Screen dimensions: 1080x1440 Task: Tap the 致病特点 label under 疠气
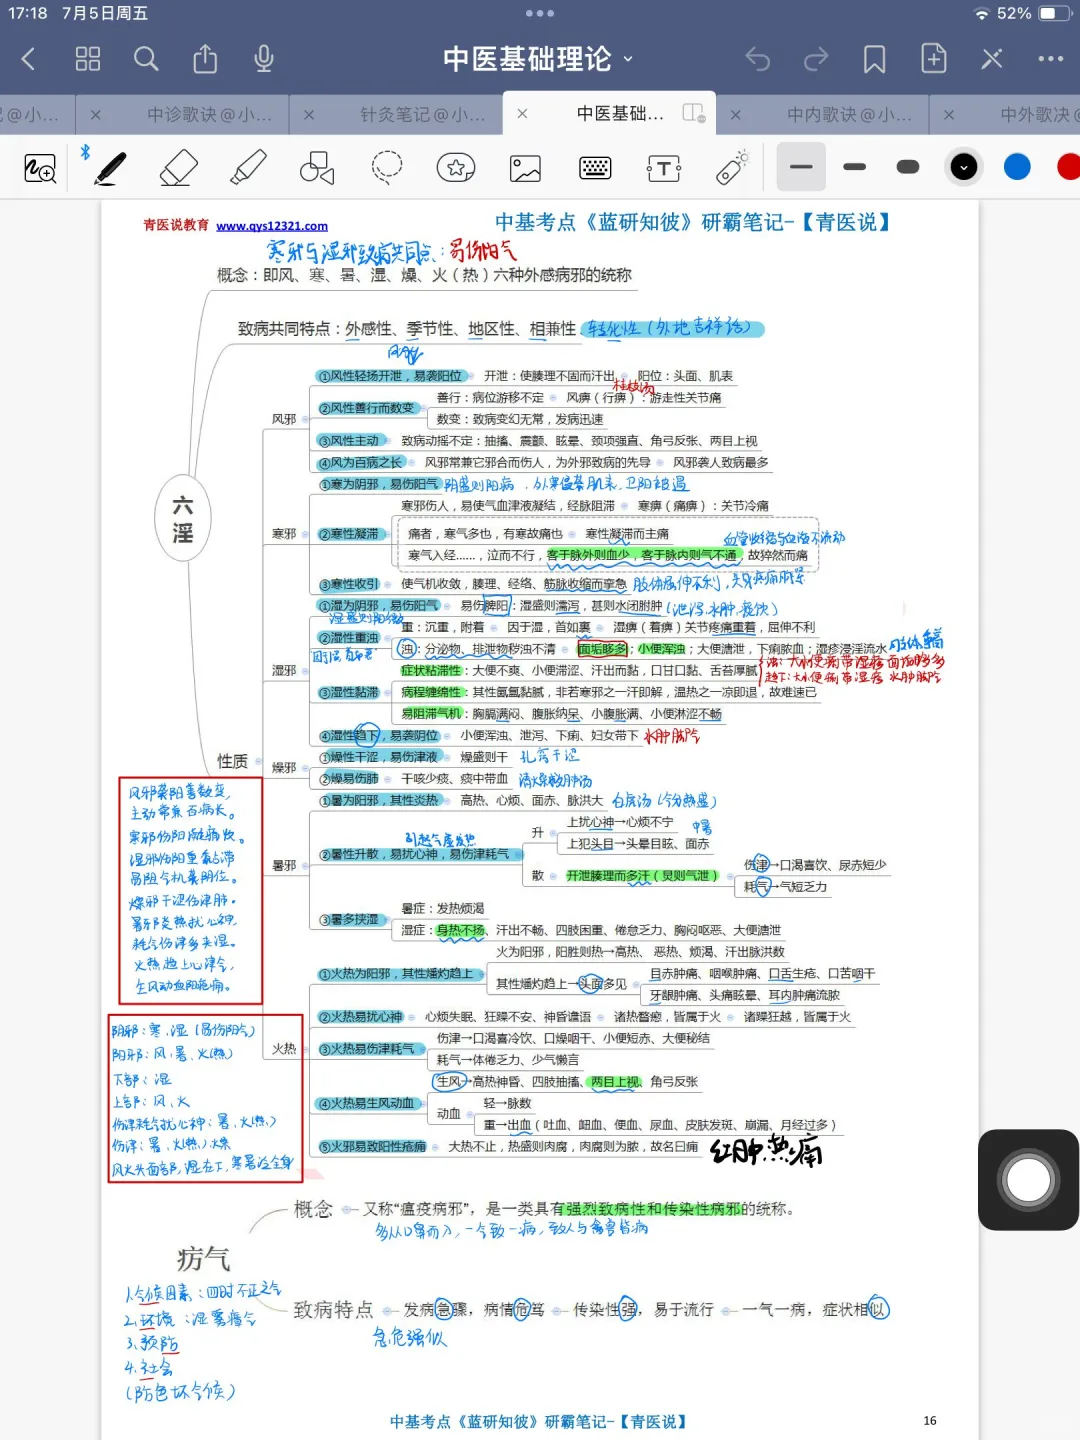333,1310
